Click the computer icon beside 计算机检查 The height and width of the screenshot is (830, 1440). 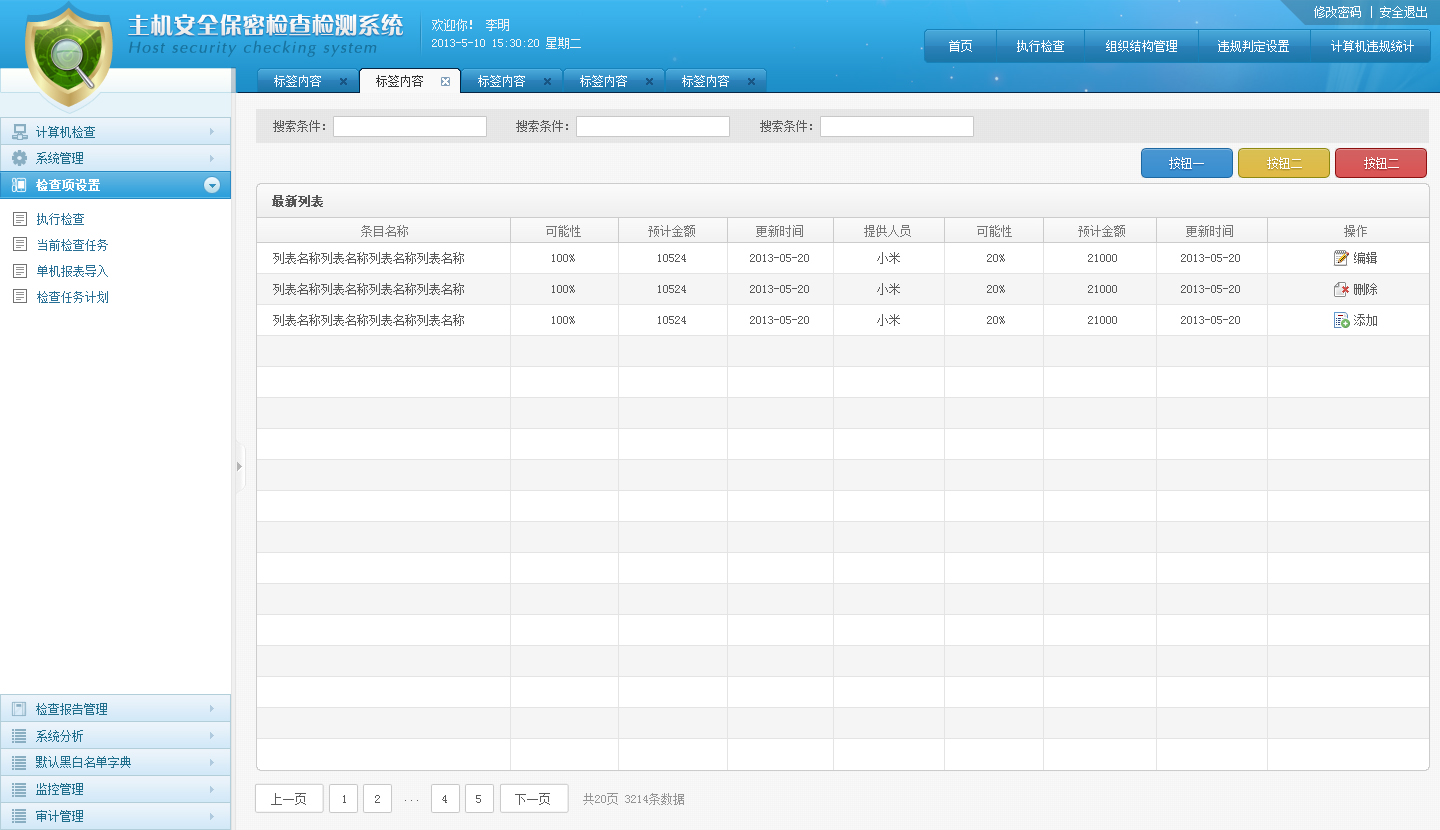(19, 132)
